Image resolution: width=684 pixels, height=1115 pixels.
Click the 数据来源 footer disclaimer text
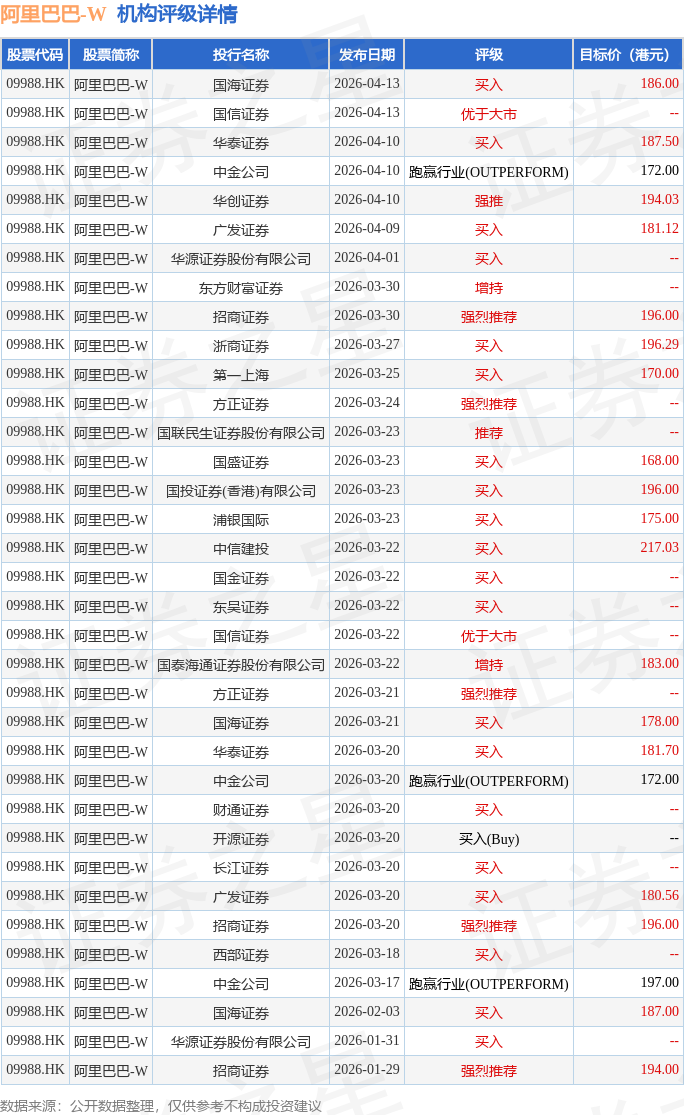point(161,1106)
